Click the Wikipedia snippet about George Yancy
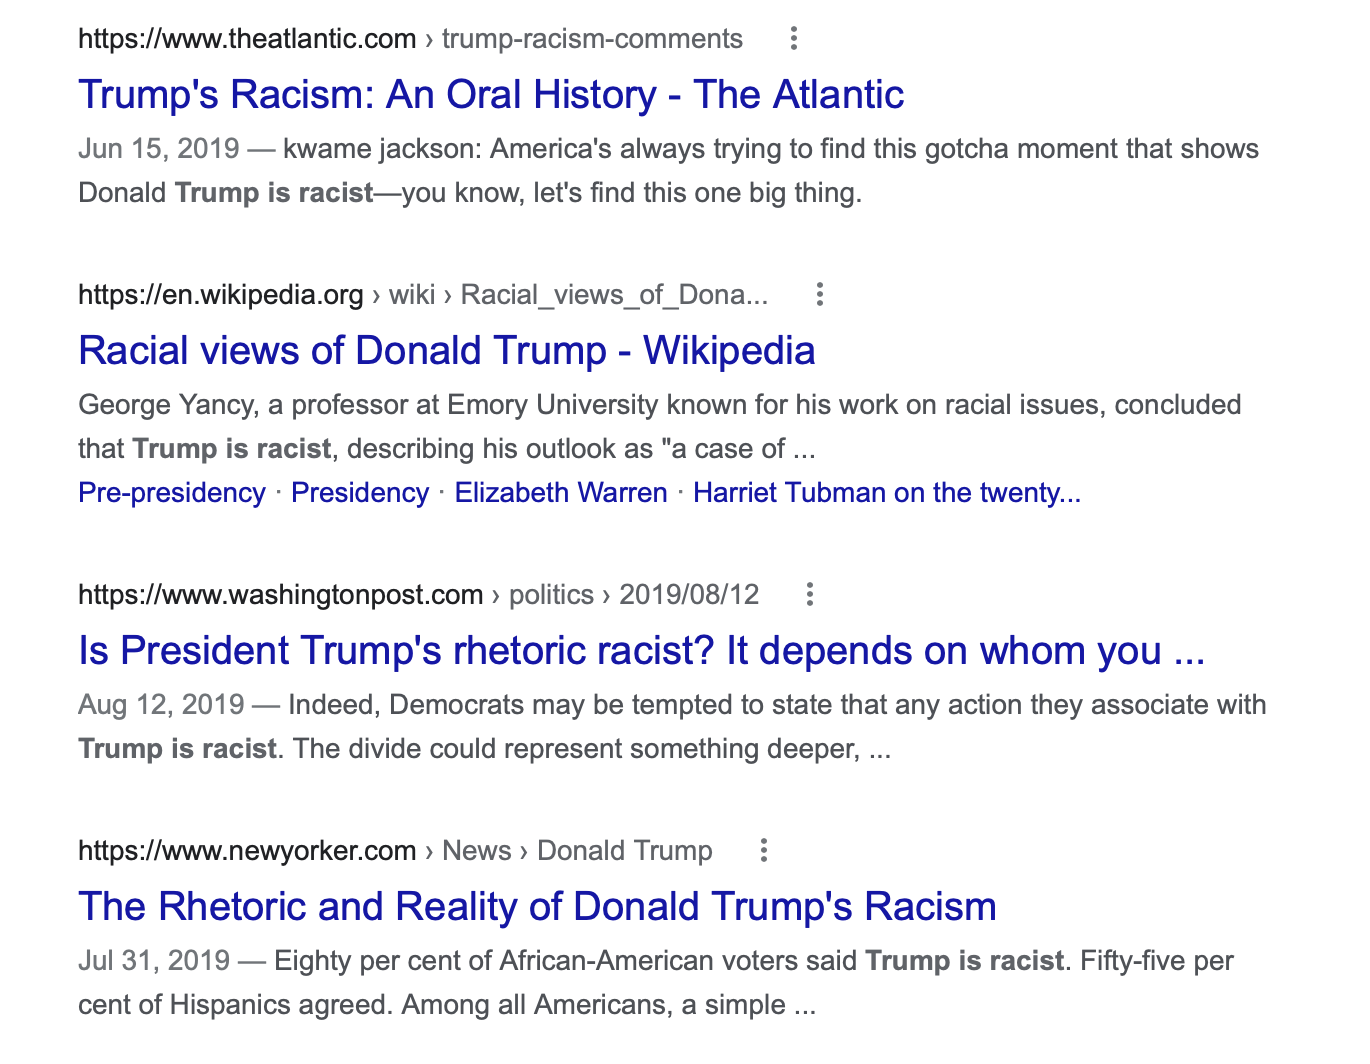The image size is (1370, 1064). (660, 427)
